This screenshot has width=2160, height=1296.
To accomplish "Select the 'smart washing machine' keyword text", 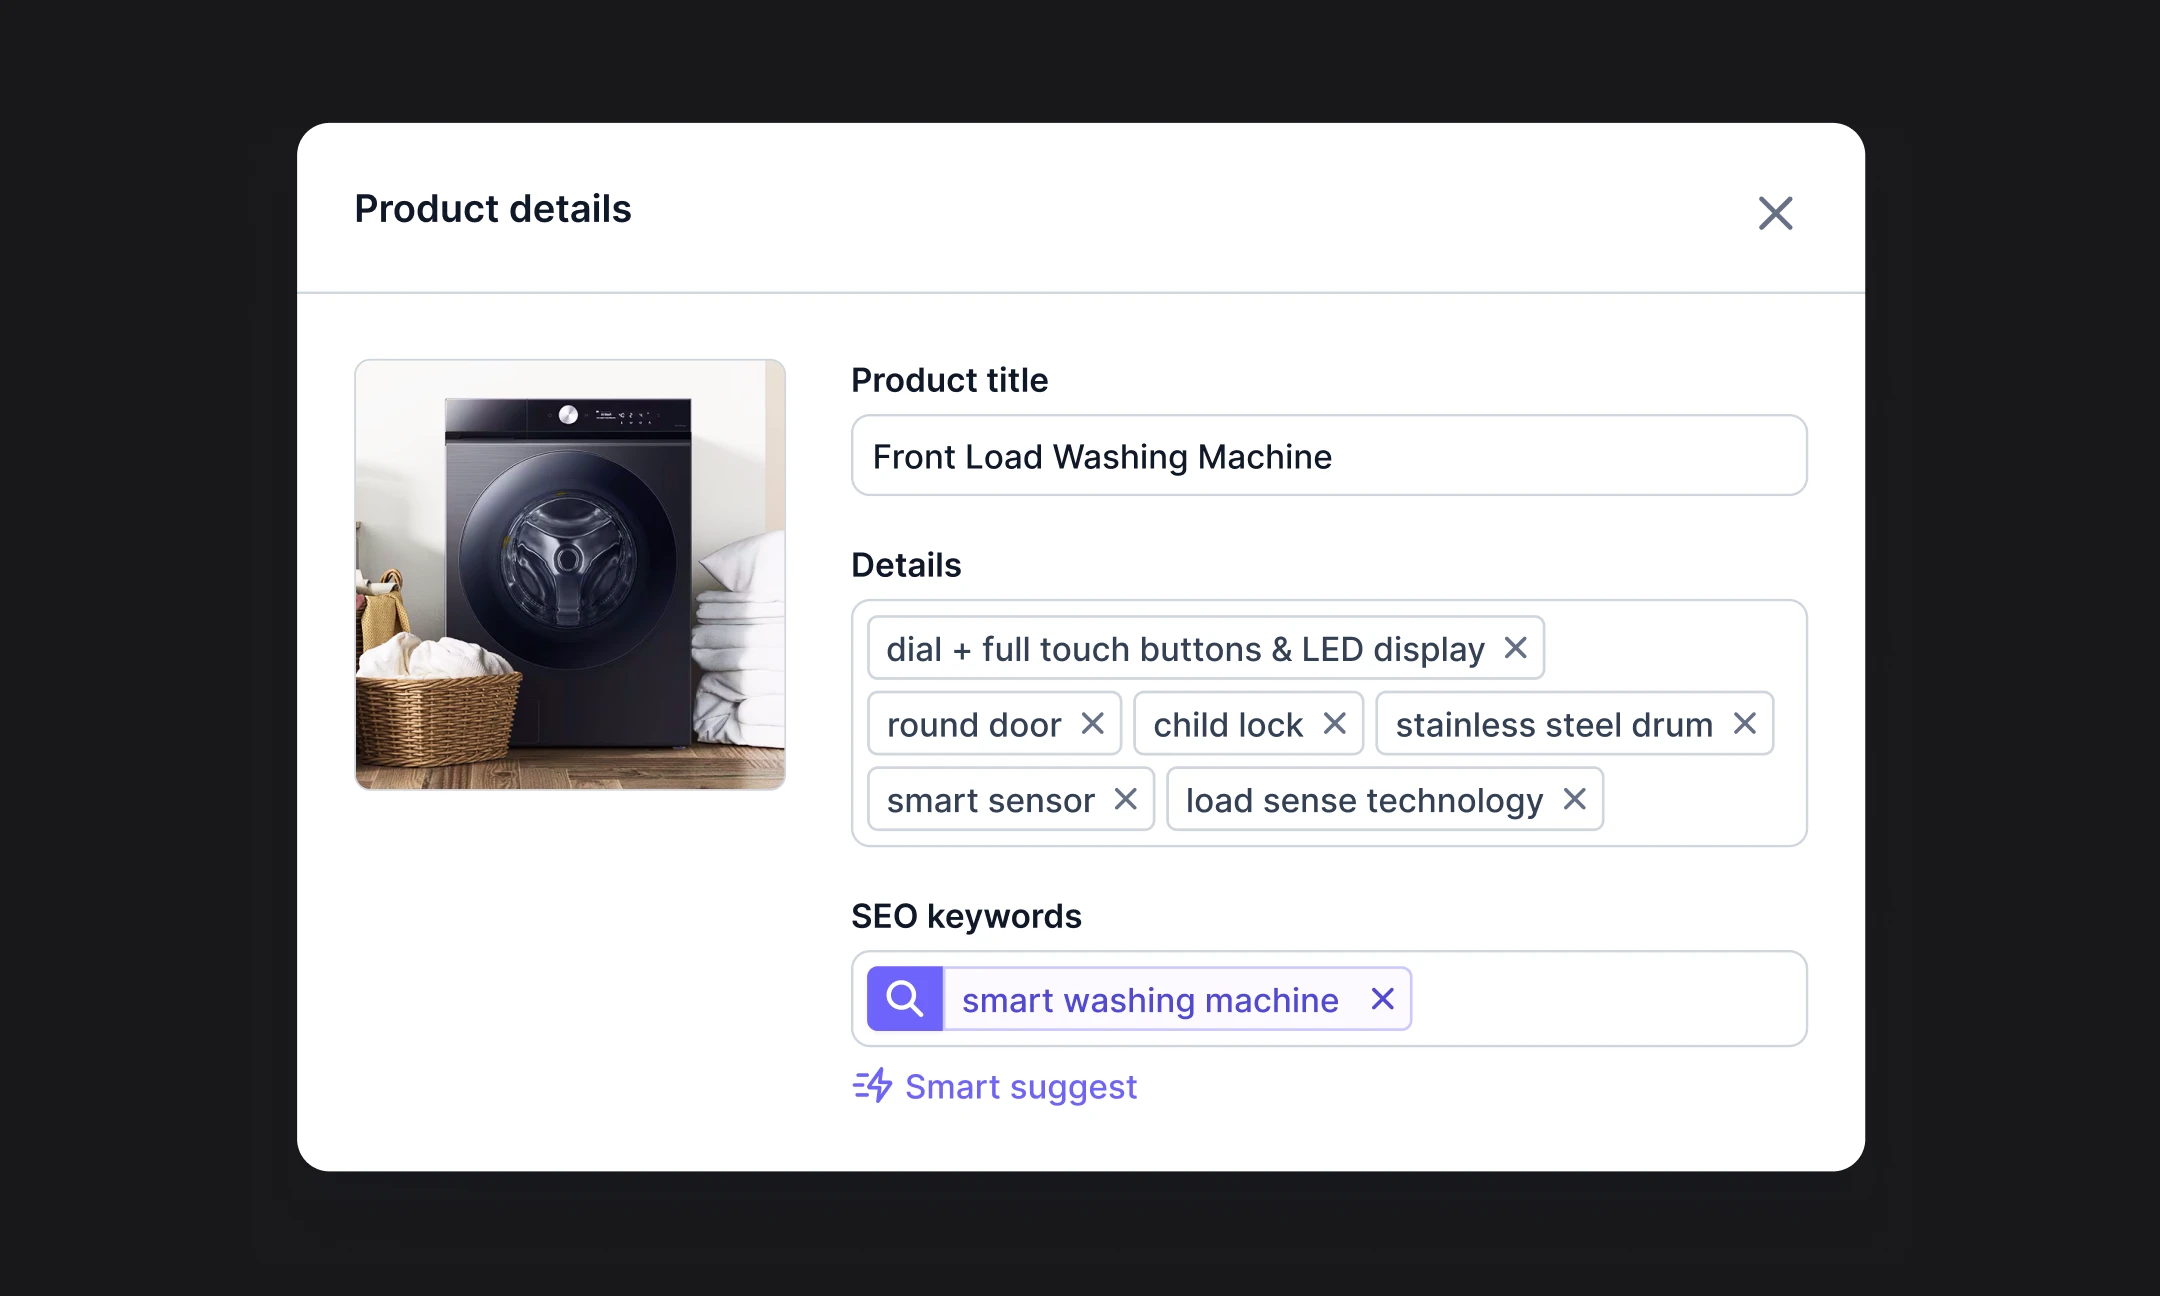I will point(1150,1000).
